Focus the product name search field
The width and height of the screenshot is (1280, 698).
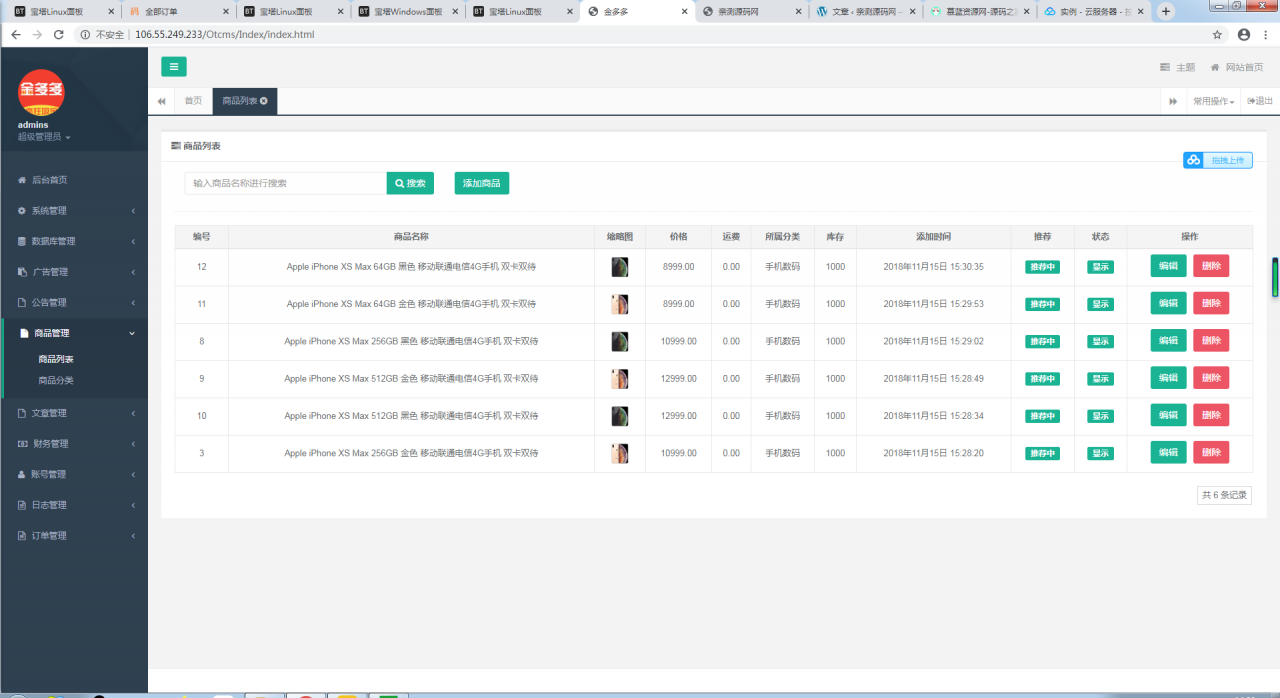286,183
